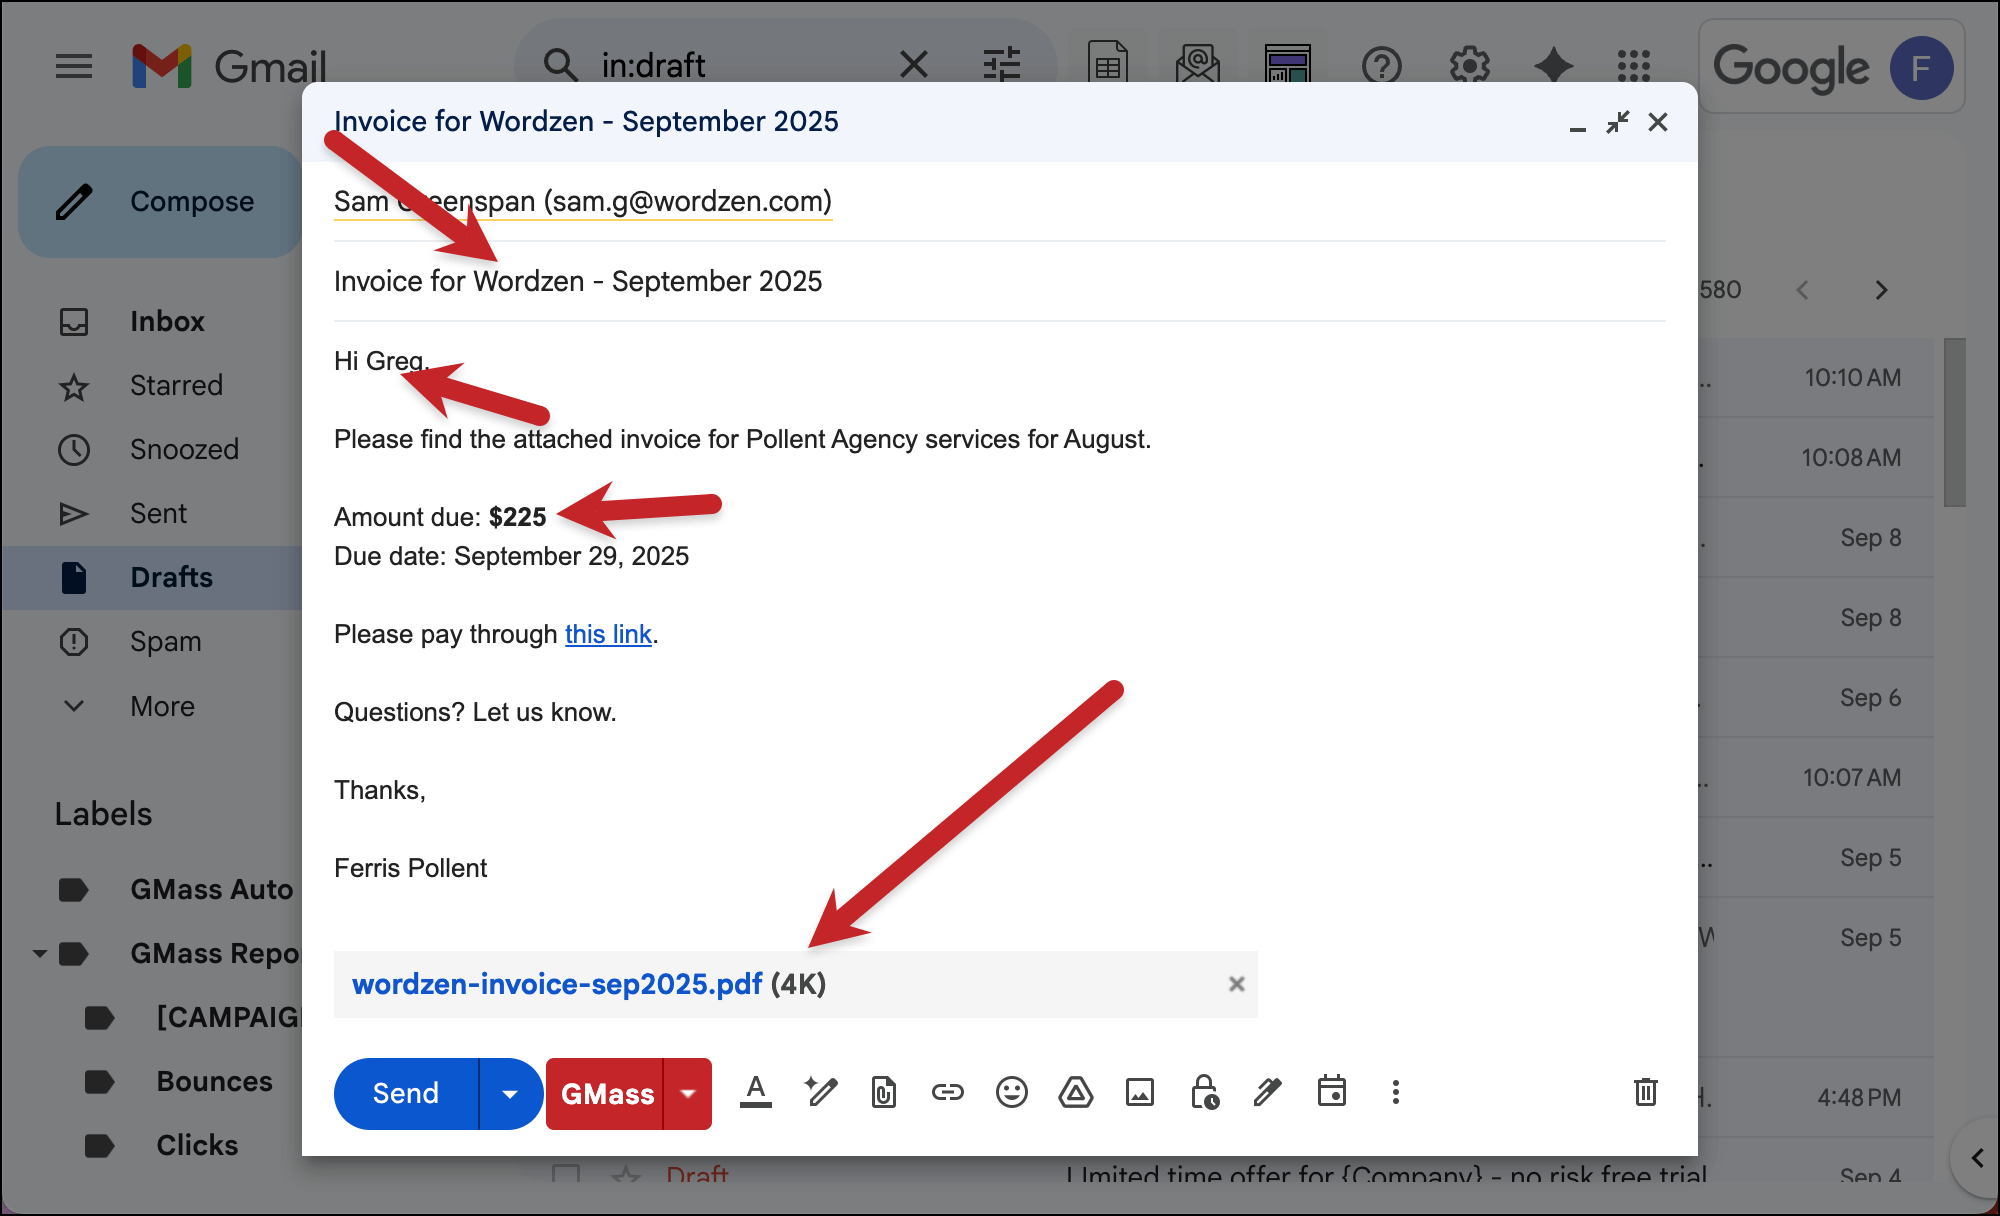Open more options three-dot menu

click(x=1395, y=1092)
